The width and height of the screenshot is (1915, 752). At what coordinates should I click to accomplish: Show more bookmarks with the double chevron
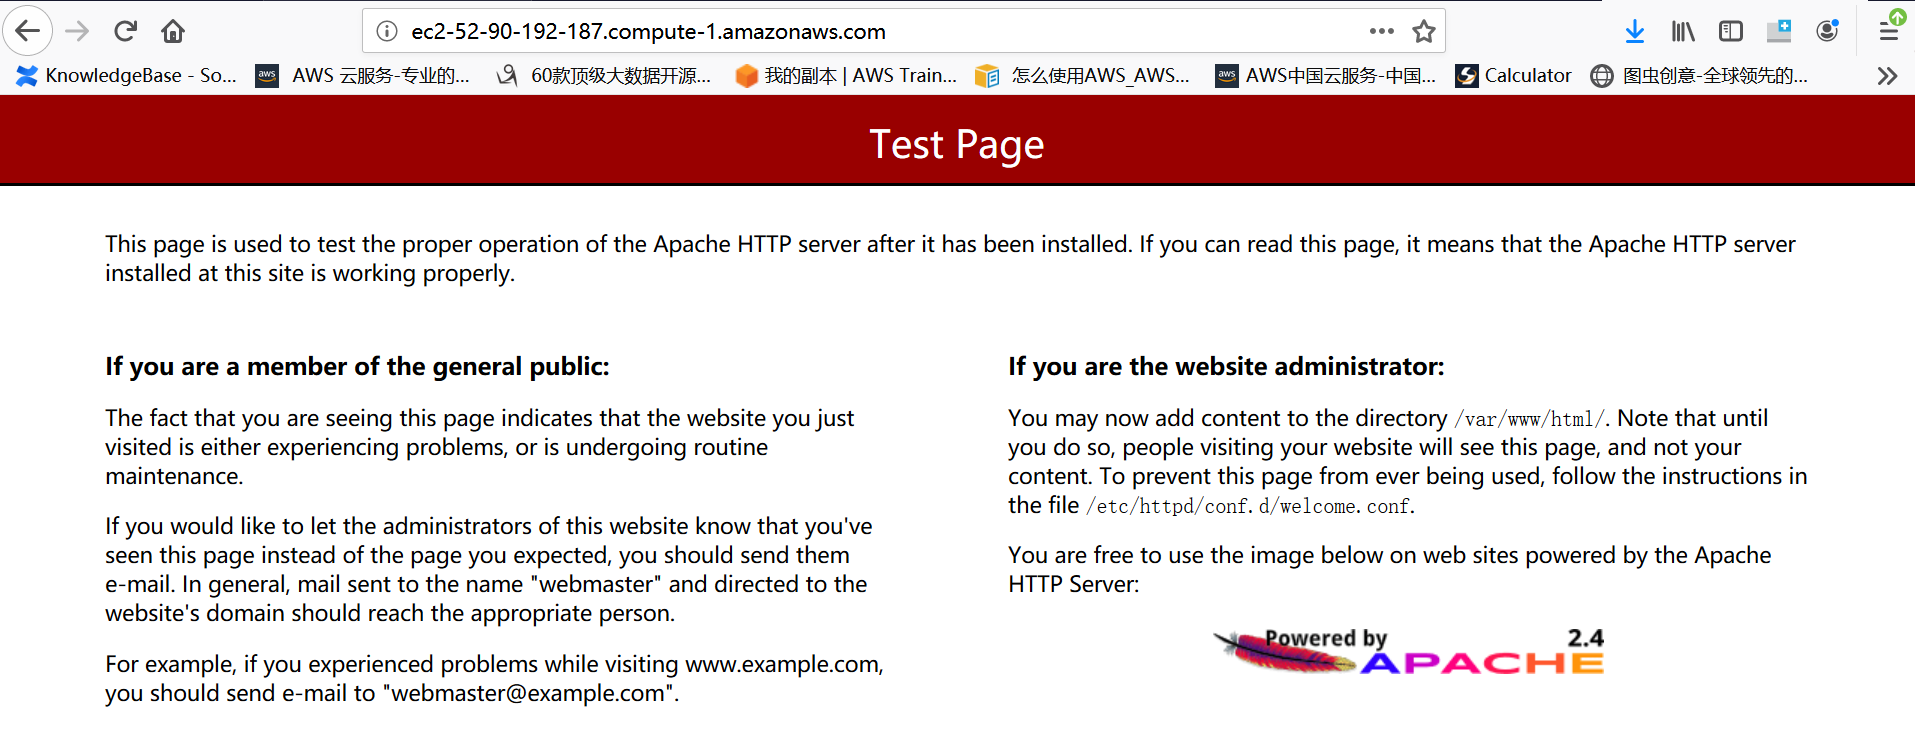tap(1887, 76)
